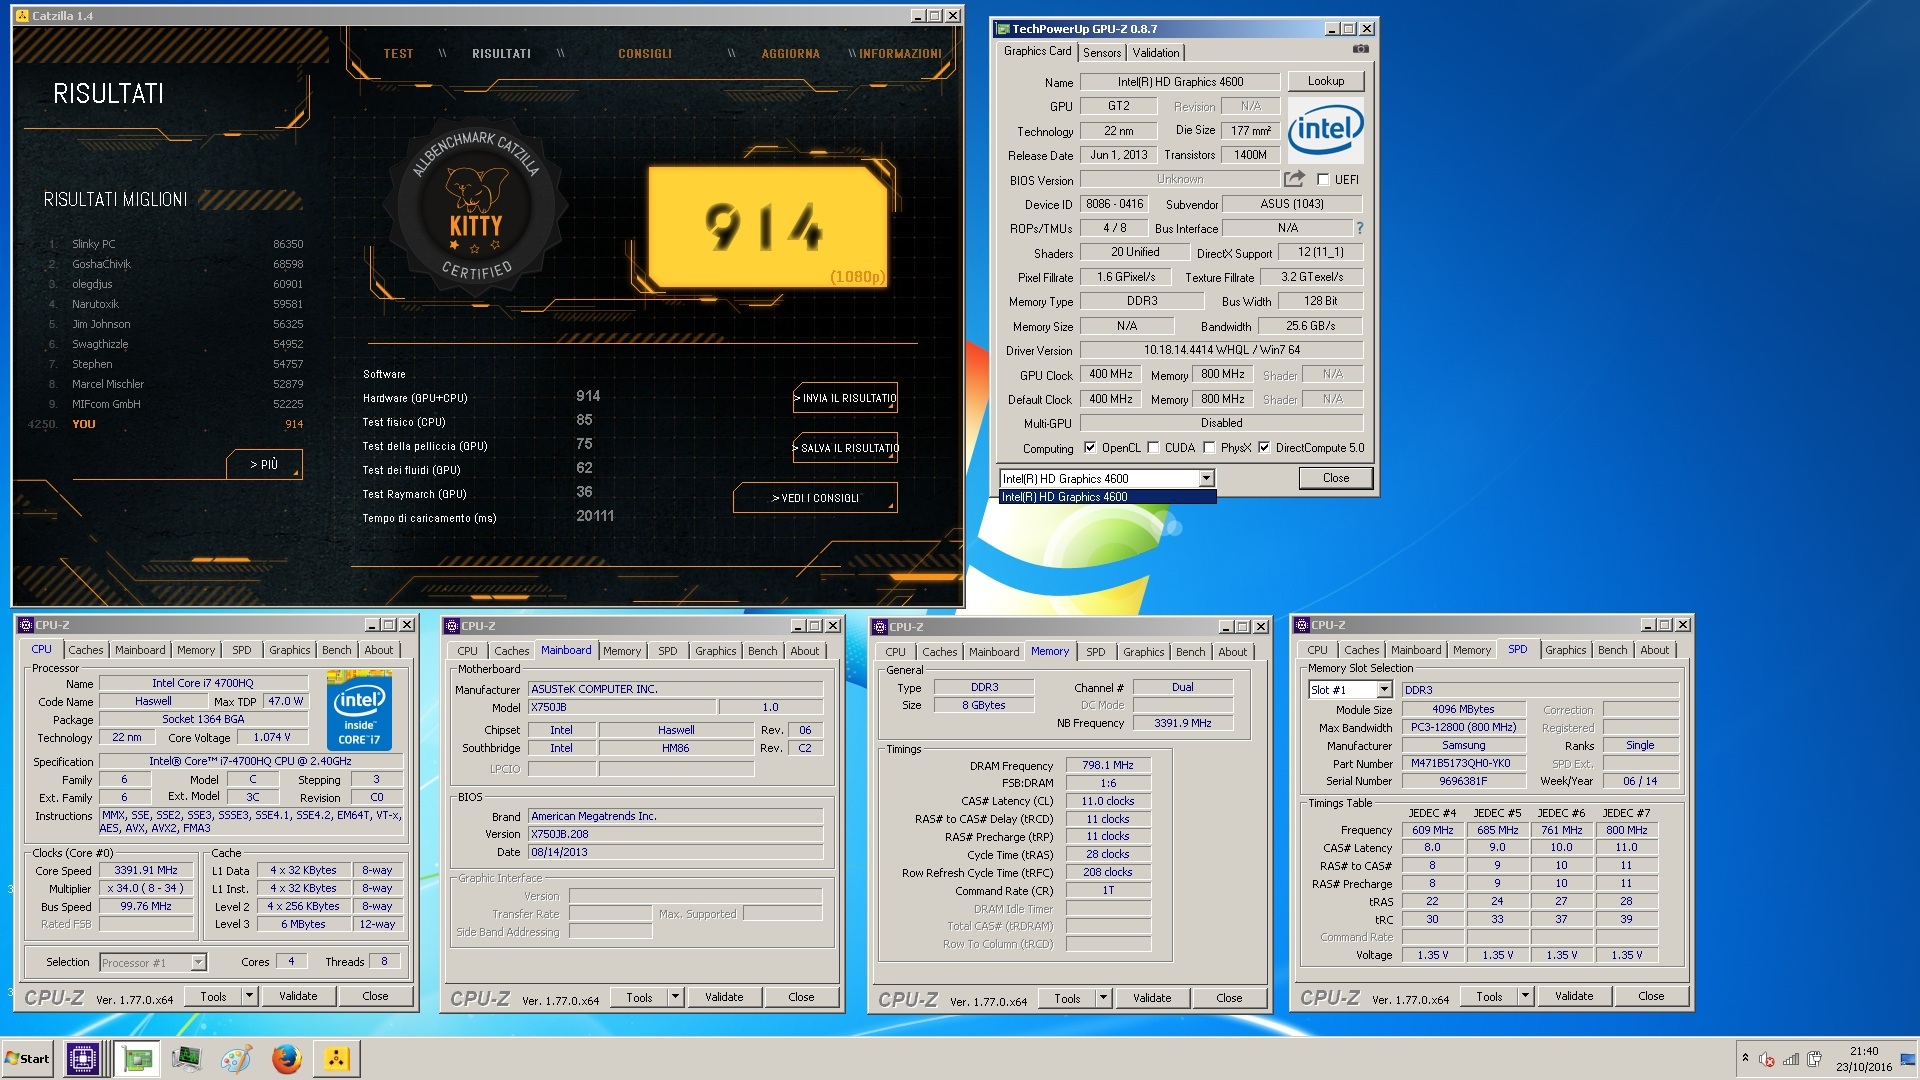This screenshot has height=1080, width=1920.
Task: Click the title bar icon of the CPU-Z SPD window
Action: click(x=1302, y=625)
